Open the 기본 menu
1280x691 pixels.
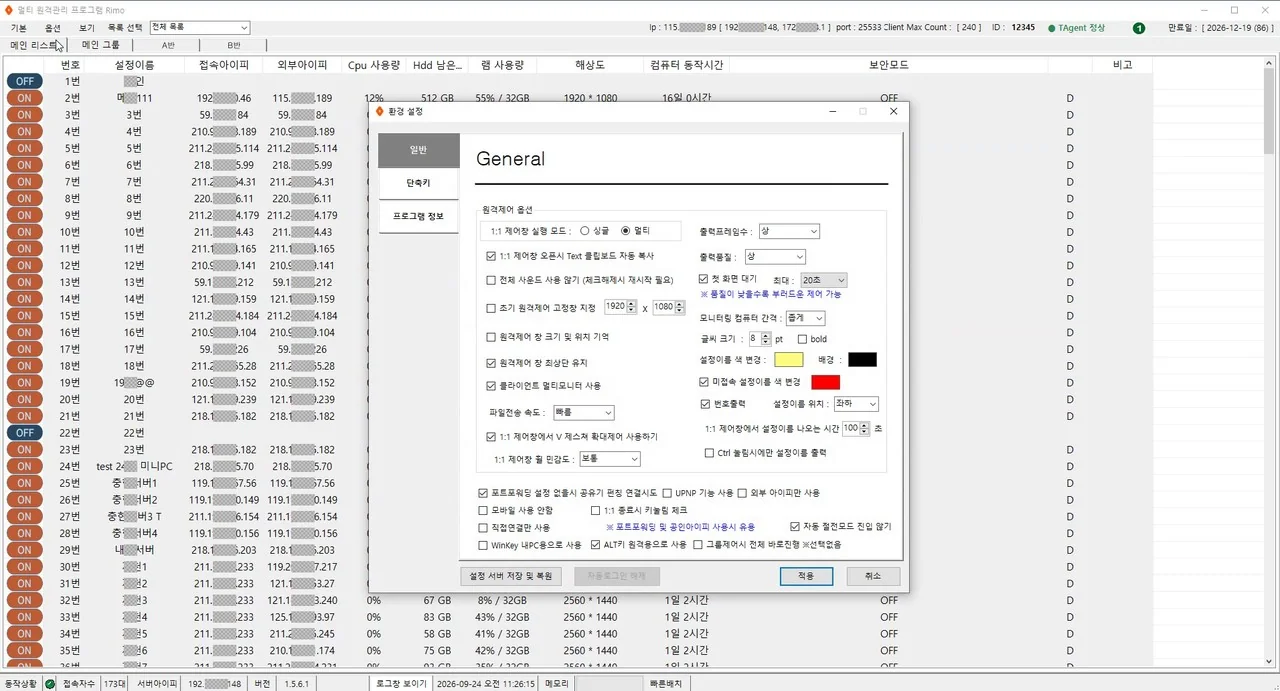click(19, 28)
